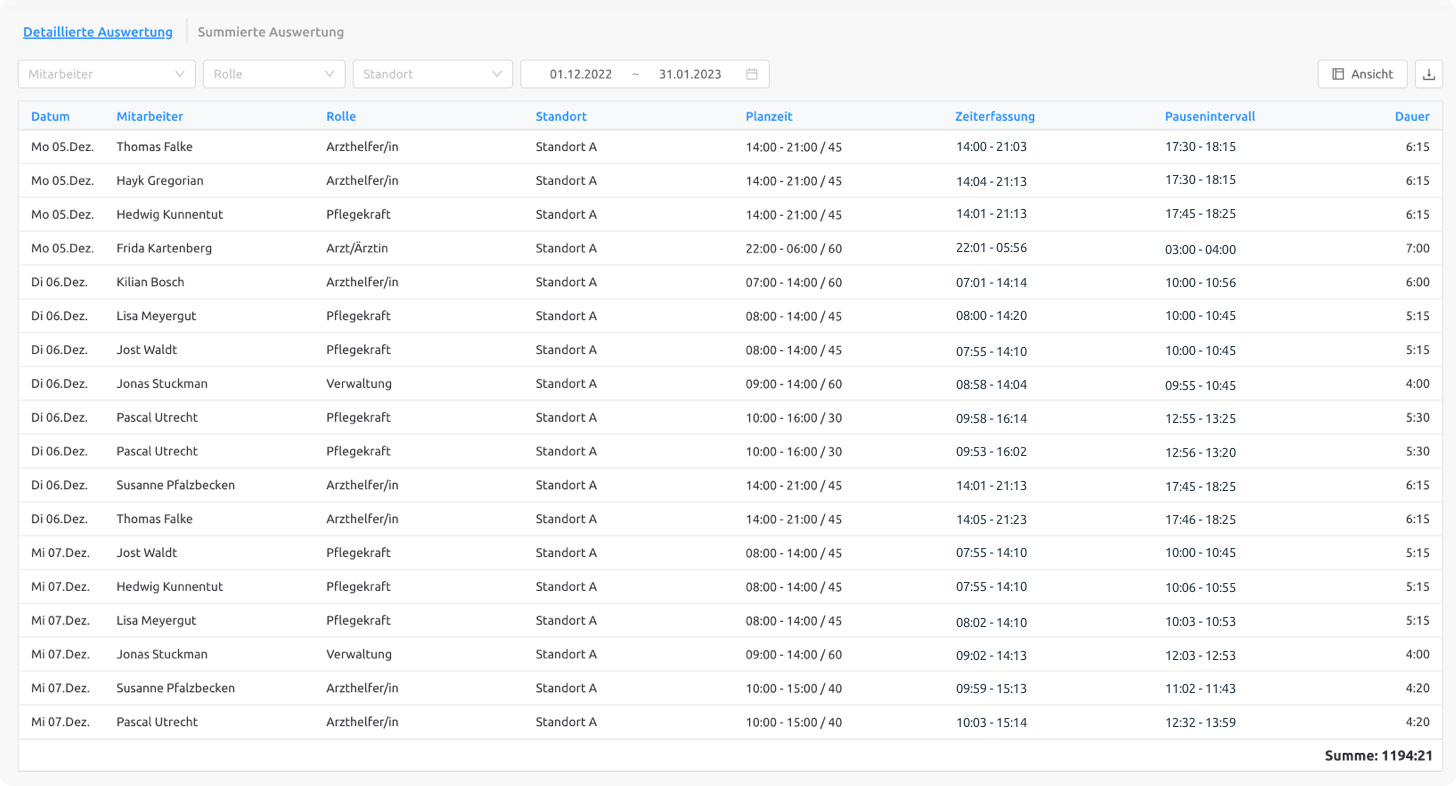Click the 14:05 - 21:23 Zeiterfassung cell

[991, 520]
